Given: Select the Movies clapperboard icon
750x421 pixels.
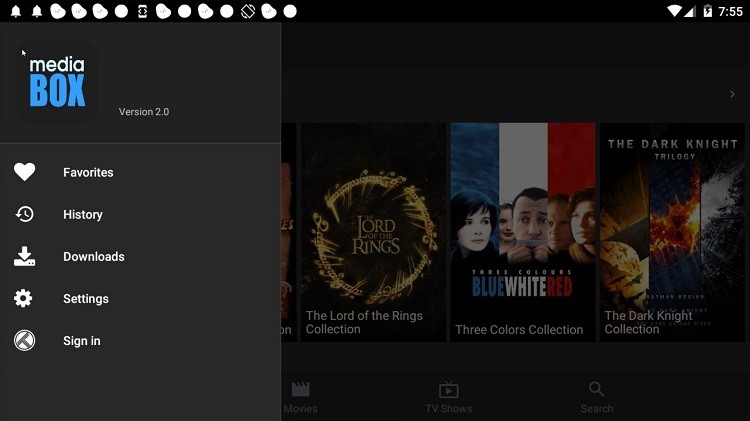Looking at the screenshot, I should point(300,389).
